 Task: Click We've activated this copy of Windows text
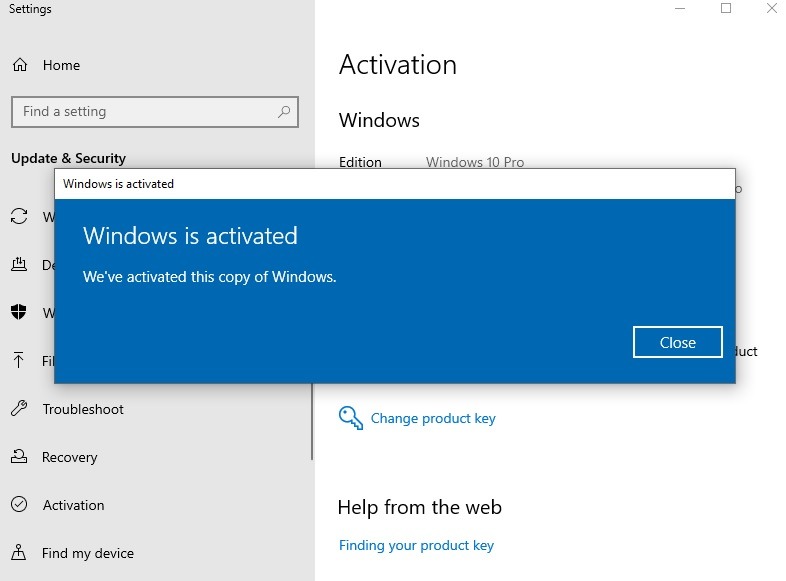(x=210, y=277)
